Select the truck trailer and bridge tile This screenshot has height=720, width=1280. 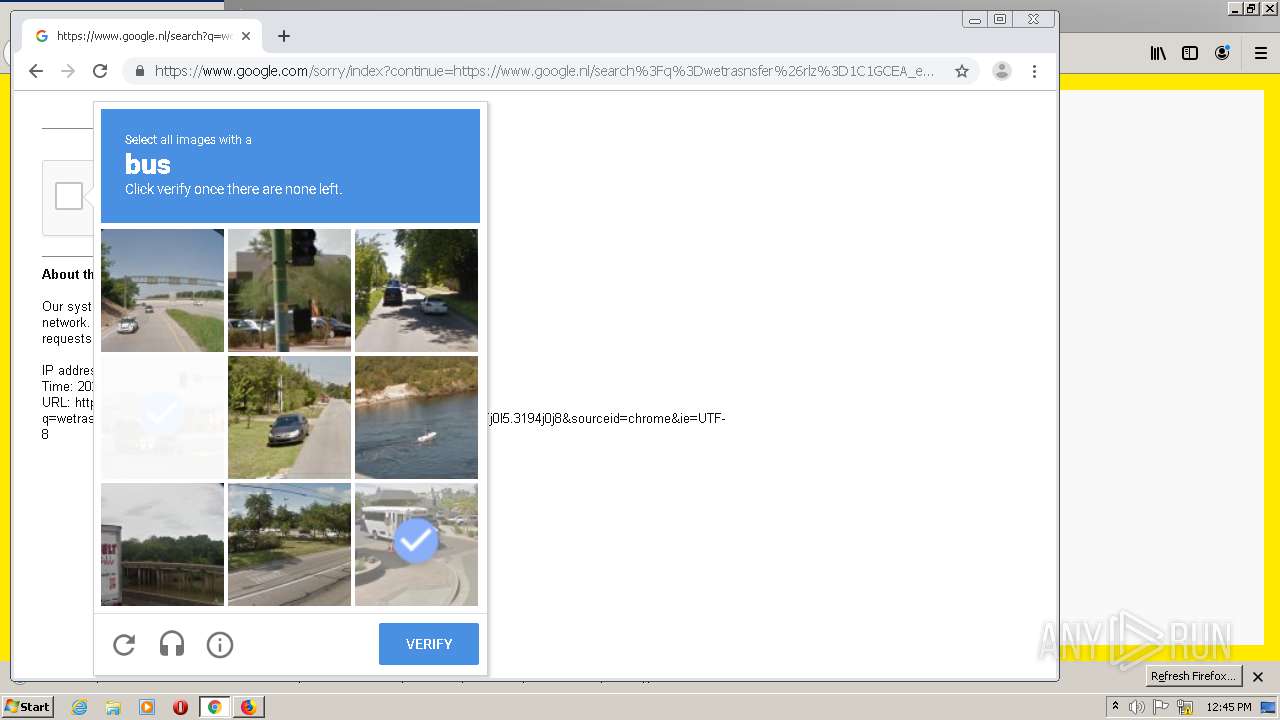[x=162, y=544]
